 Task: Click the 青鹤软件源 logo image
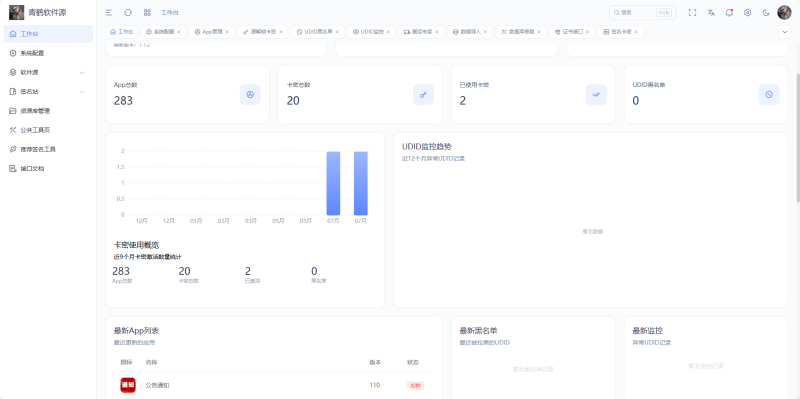pyautogui.click(x=16, y=12)
